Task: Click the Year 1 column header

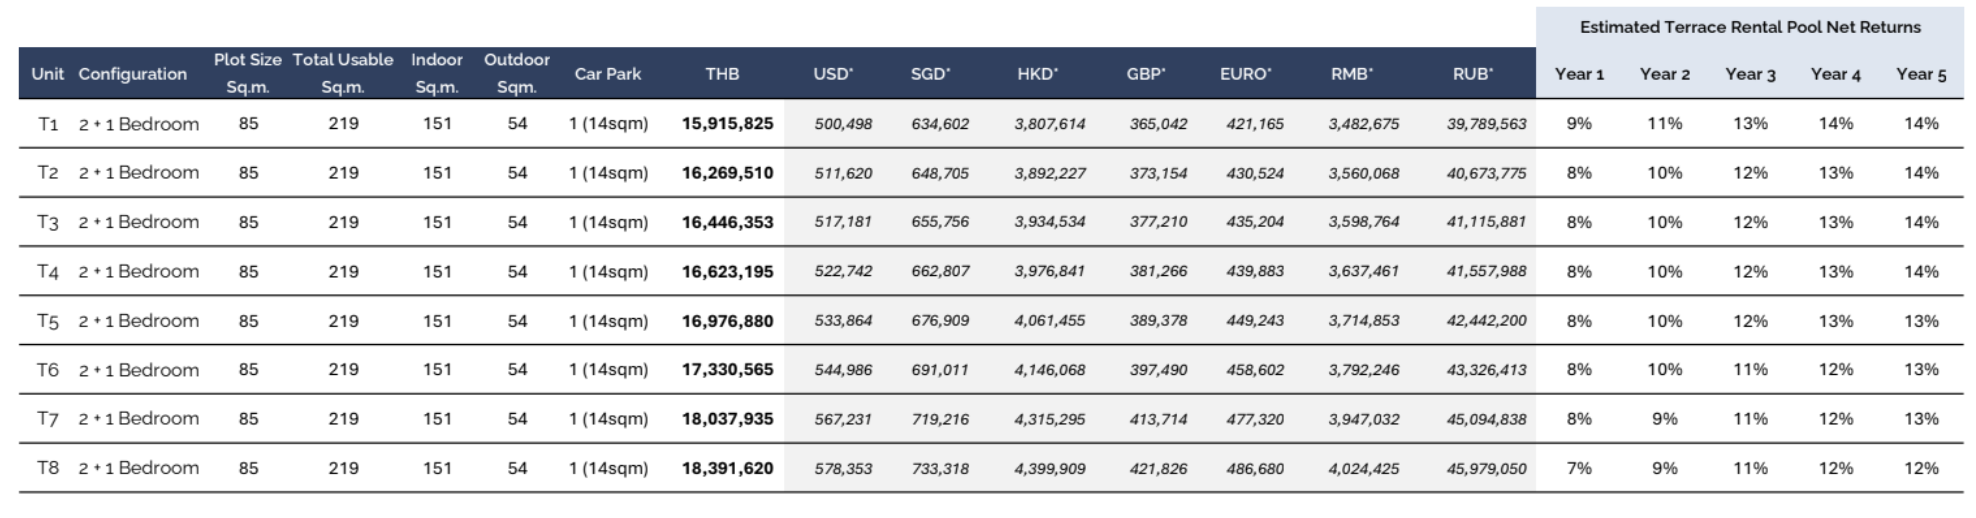Action: click(1579, 73)
